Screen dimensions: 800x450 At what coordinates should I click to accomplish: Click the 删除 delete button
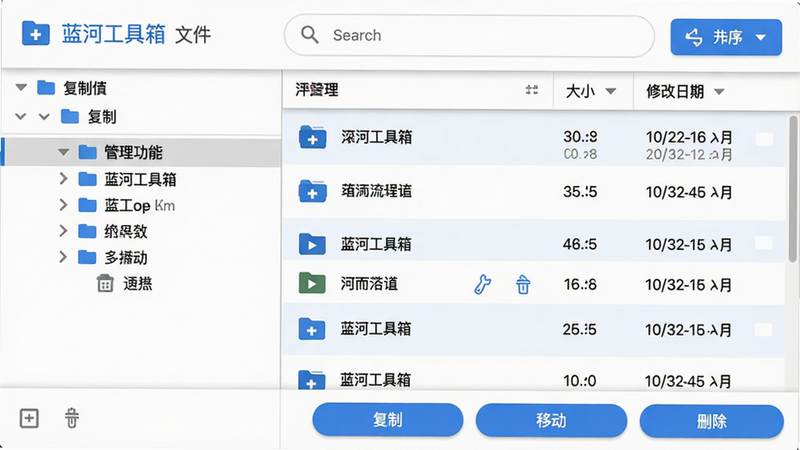[712, 421]
